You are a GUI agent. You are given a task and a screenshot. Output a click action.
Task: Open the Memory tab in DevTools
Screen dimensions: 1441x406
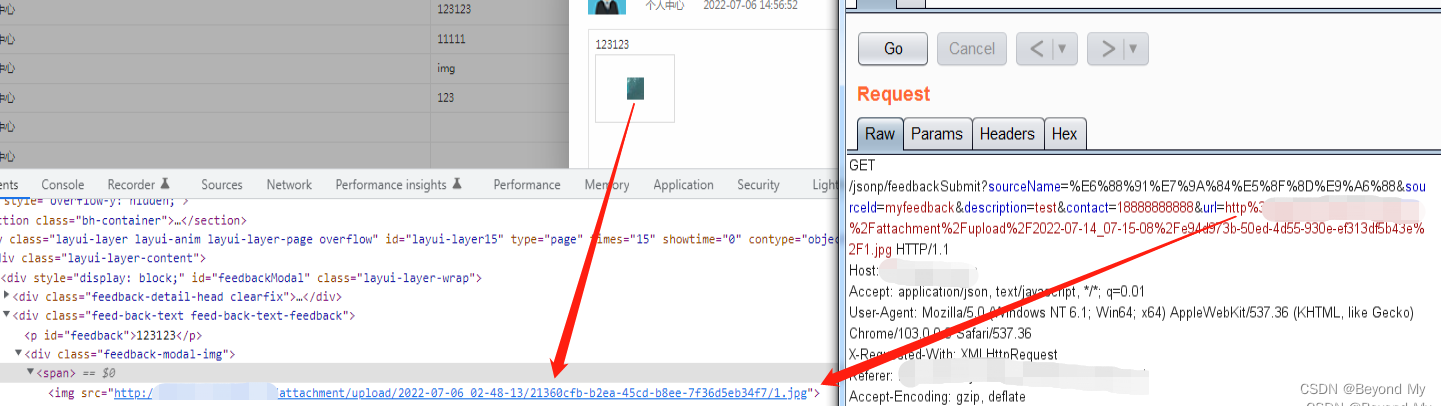coord(607,184)
